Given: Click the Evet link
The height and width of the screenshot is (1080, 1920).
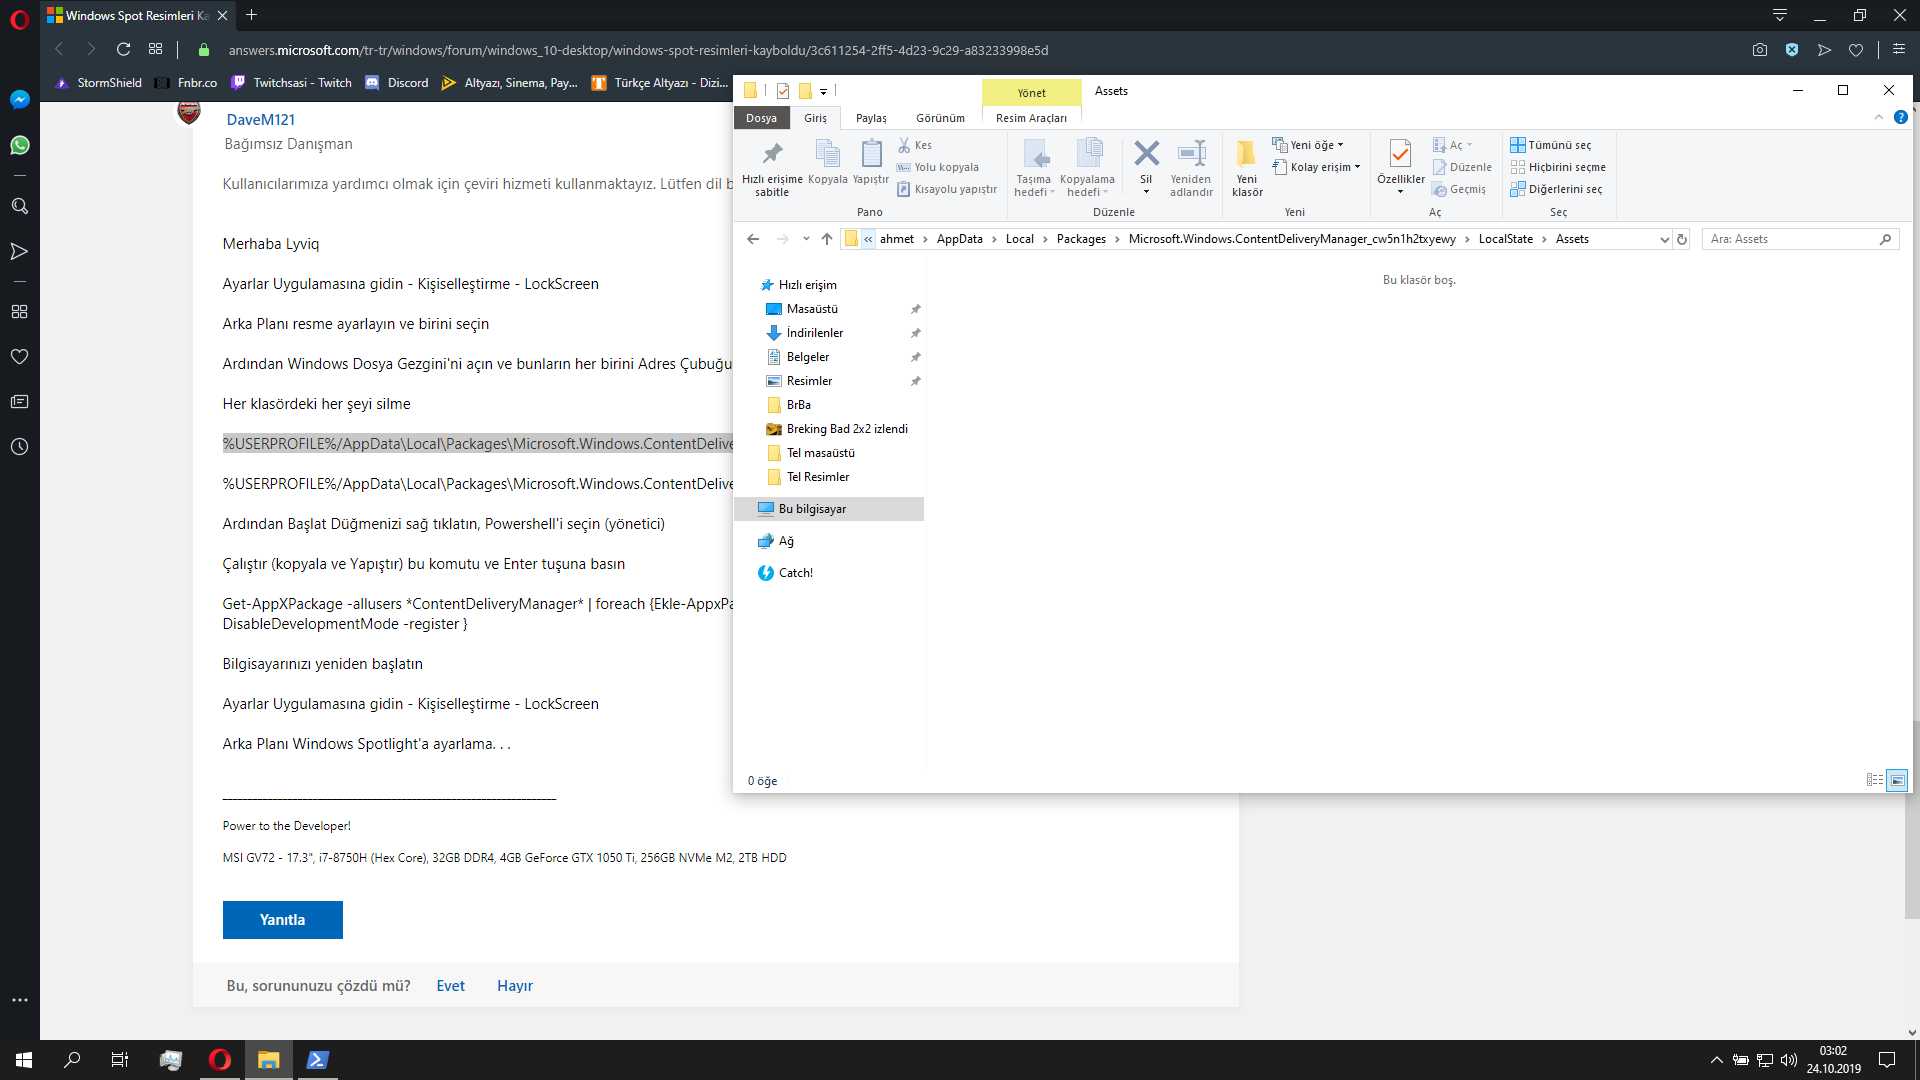Looking at the screenshot, I should click(x=450, y=986).
